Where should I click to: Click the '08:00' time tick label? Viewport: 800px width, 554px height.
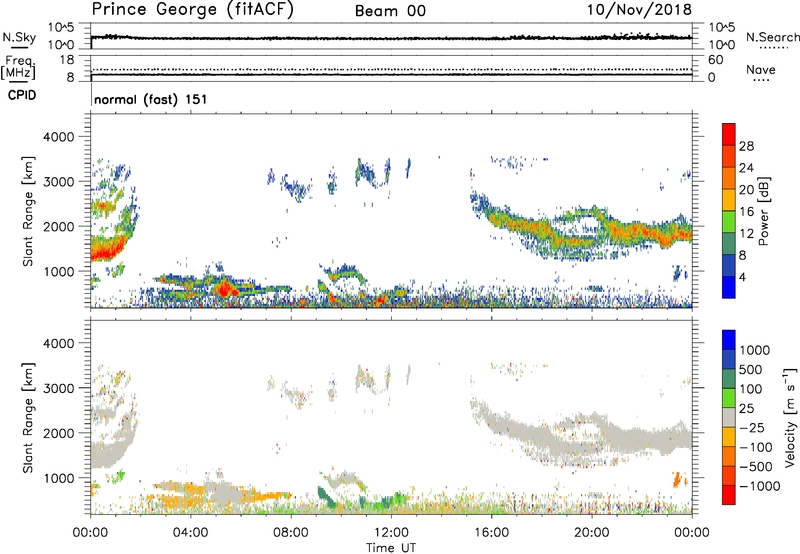point(291,533)
